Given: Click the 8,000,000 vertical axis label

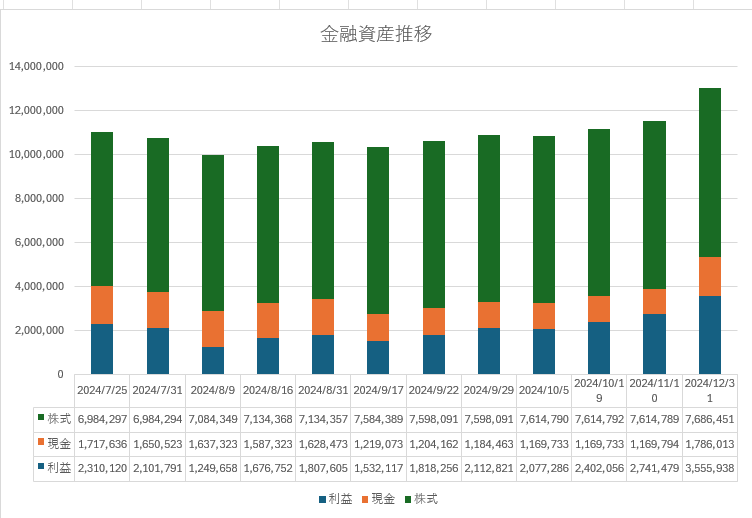Looking at the screenshot, I should click(36, 199).
